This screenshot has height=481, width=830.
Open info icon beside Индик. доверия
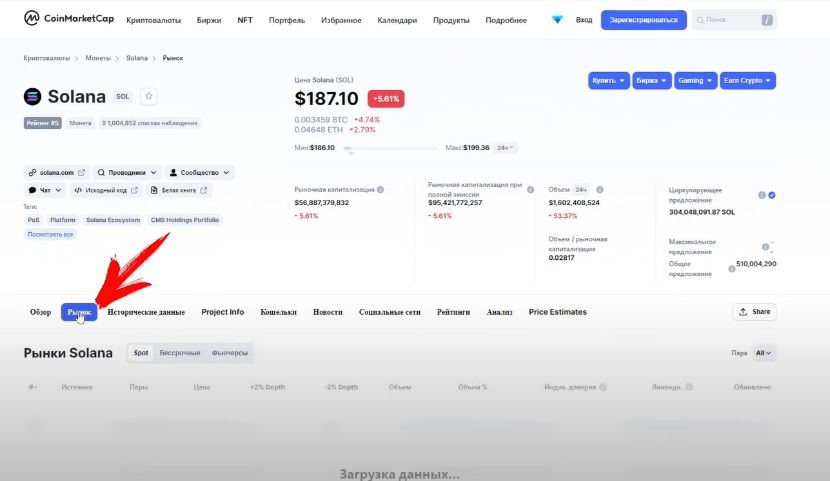coord(602,387)
